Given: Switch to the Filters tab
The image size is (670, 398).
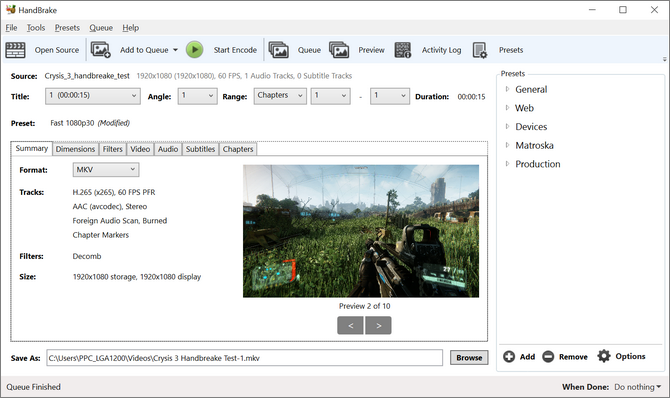Looking at the screenshot, I should pos(112,149).
